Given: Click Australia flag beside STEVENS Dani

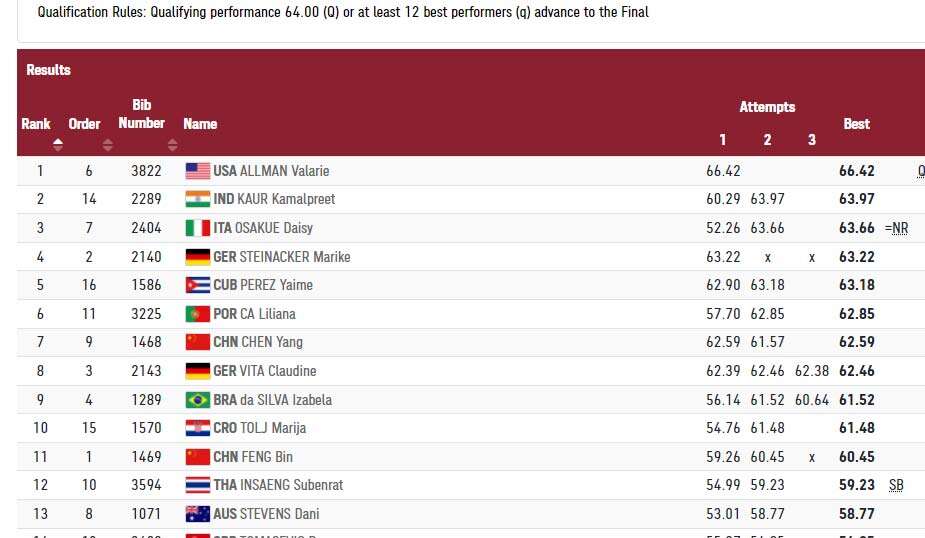Looking at the screenshot, I should click(x=198, y=514).
